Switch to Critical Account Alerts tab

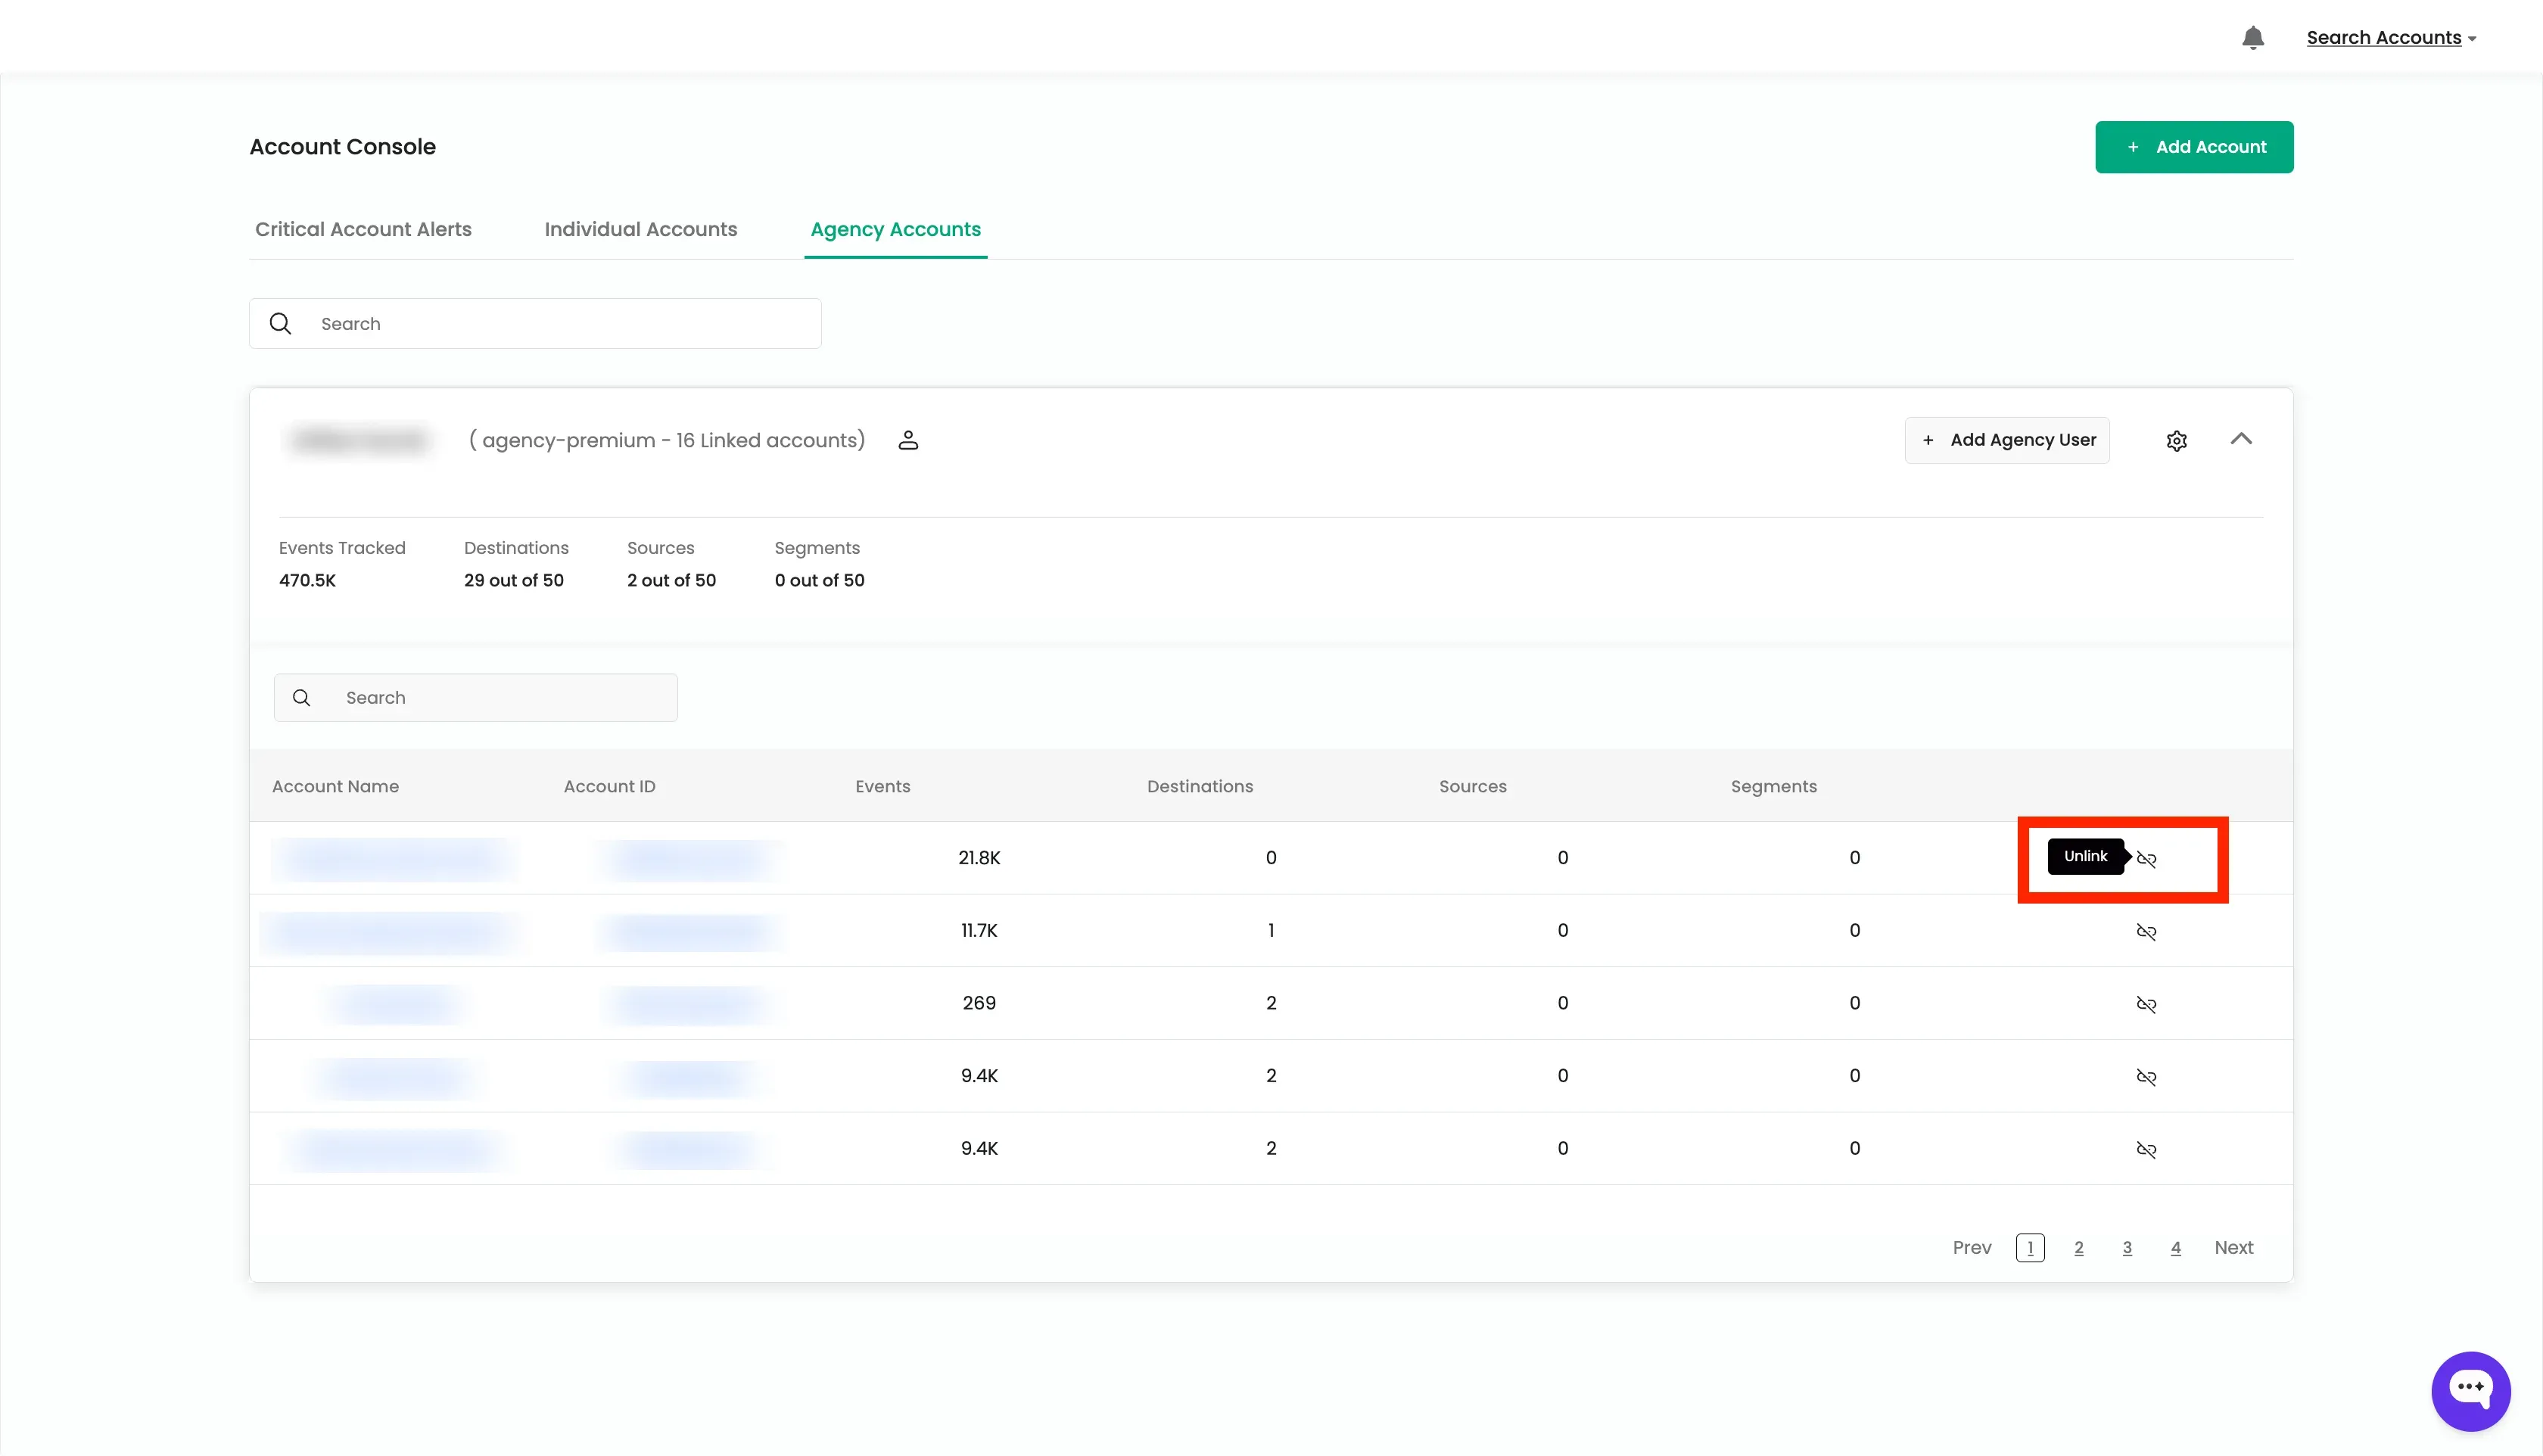(363, 229)
